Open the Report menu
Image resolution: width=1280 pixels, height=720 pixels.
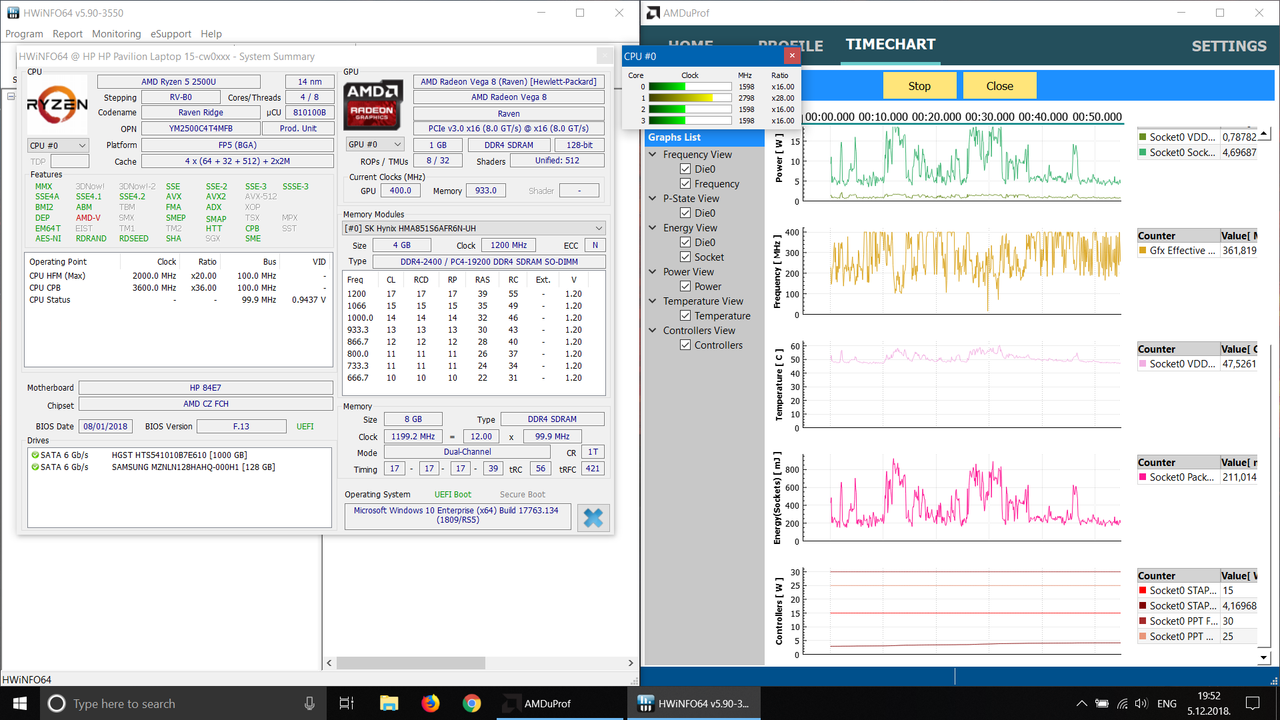tap(67, 34)
